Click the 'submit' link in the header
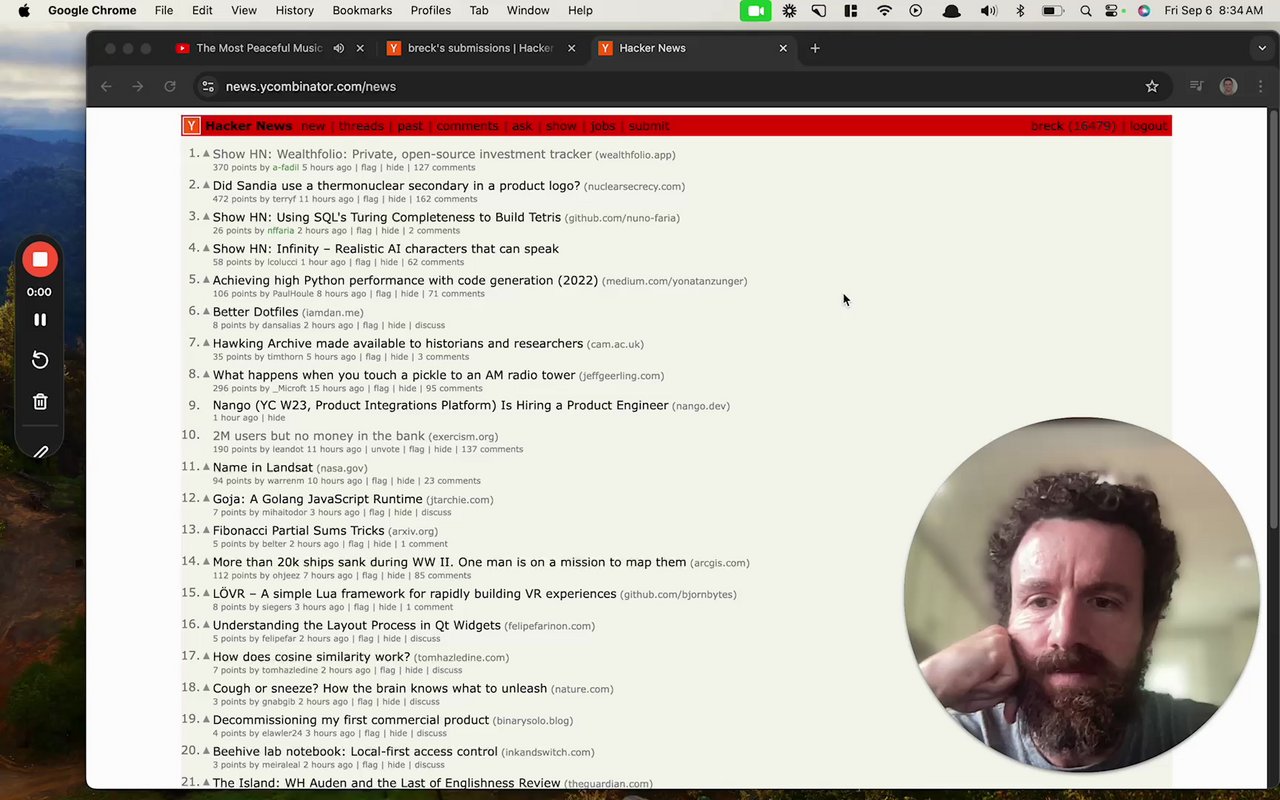Image resolution: width=1280 pixels, height=800 pixels. (649, 126)
